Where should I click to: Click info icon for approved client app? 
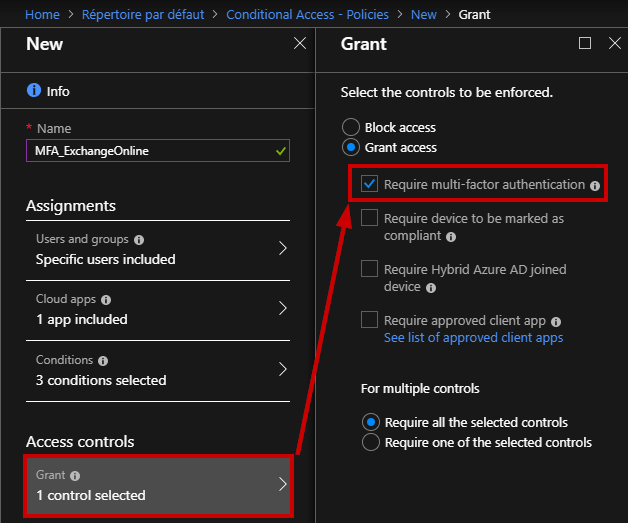click(x=556, y=322)
